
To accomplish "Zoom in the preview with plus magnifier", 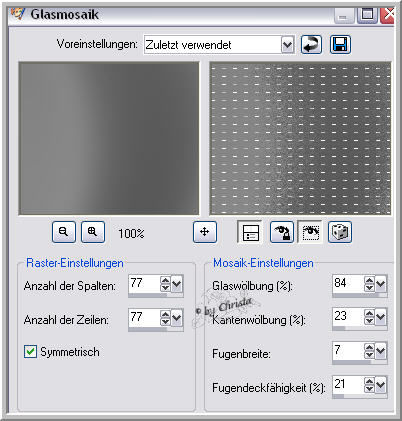I will pos(93,232).
